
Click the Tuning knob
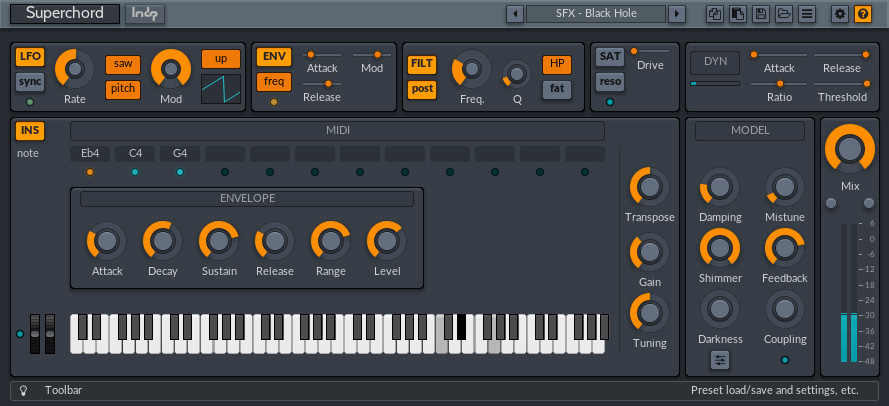click(x=650, y=313)
